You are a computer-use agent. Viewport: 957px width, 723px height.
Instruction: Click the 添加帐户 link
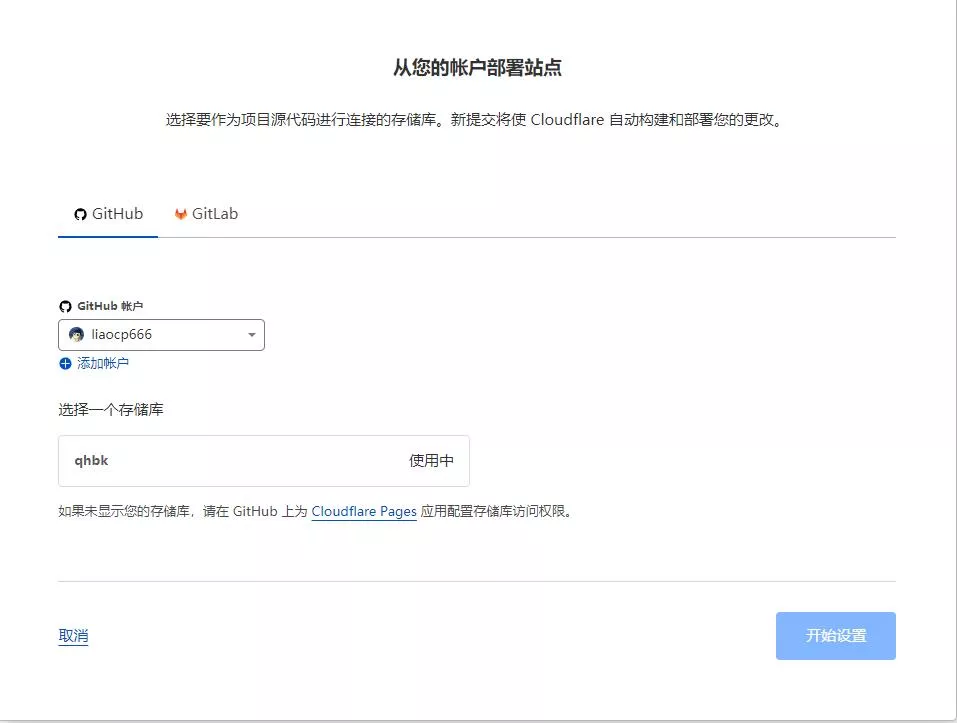103,364
